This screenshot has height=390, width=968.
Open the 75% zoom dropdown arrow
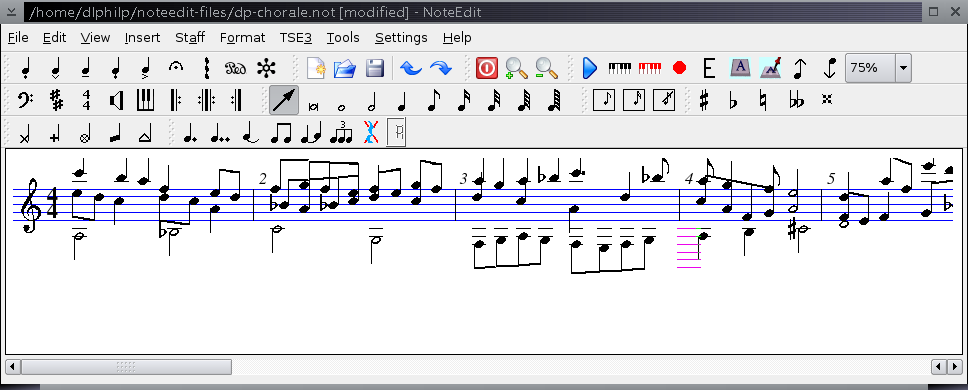903,68
